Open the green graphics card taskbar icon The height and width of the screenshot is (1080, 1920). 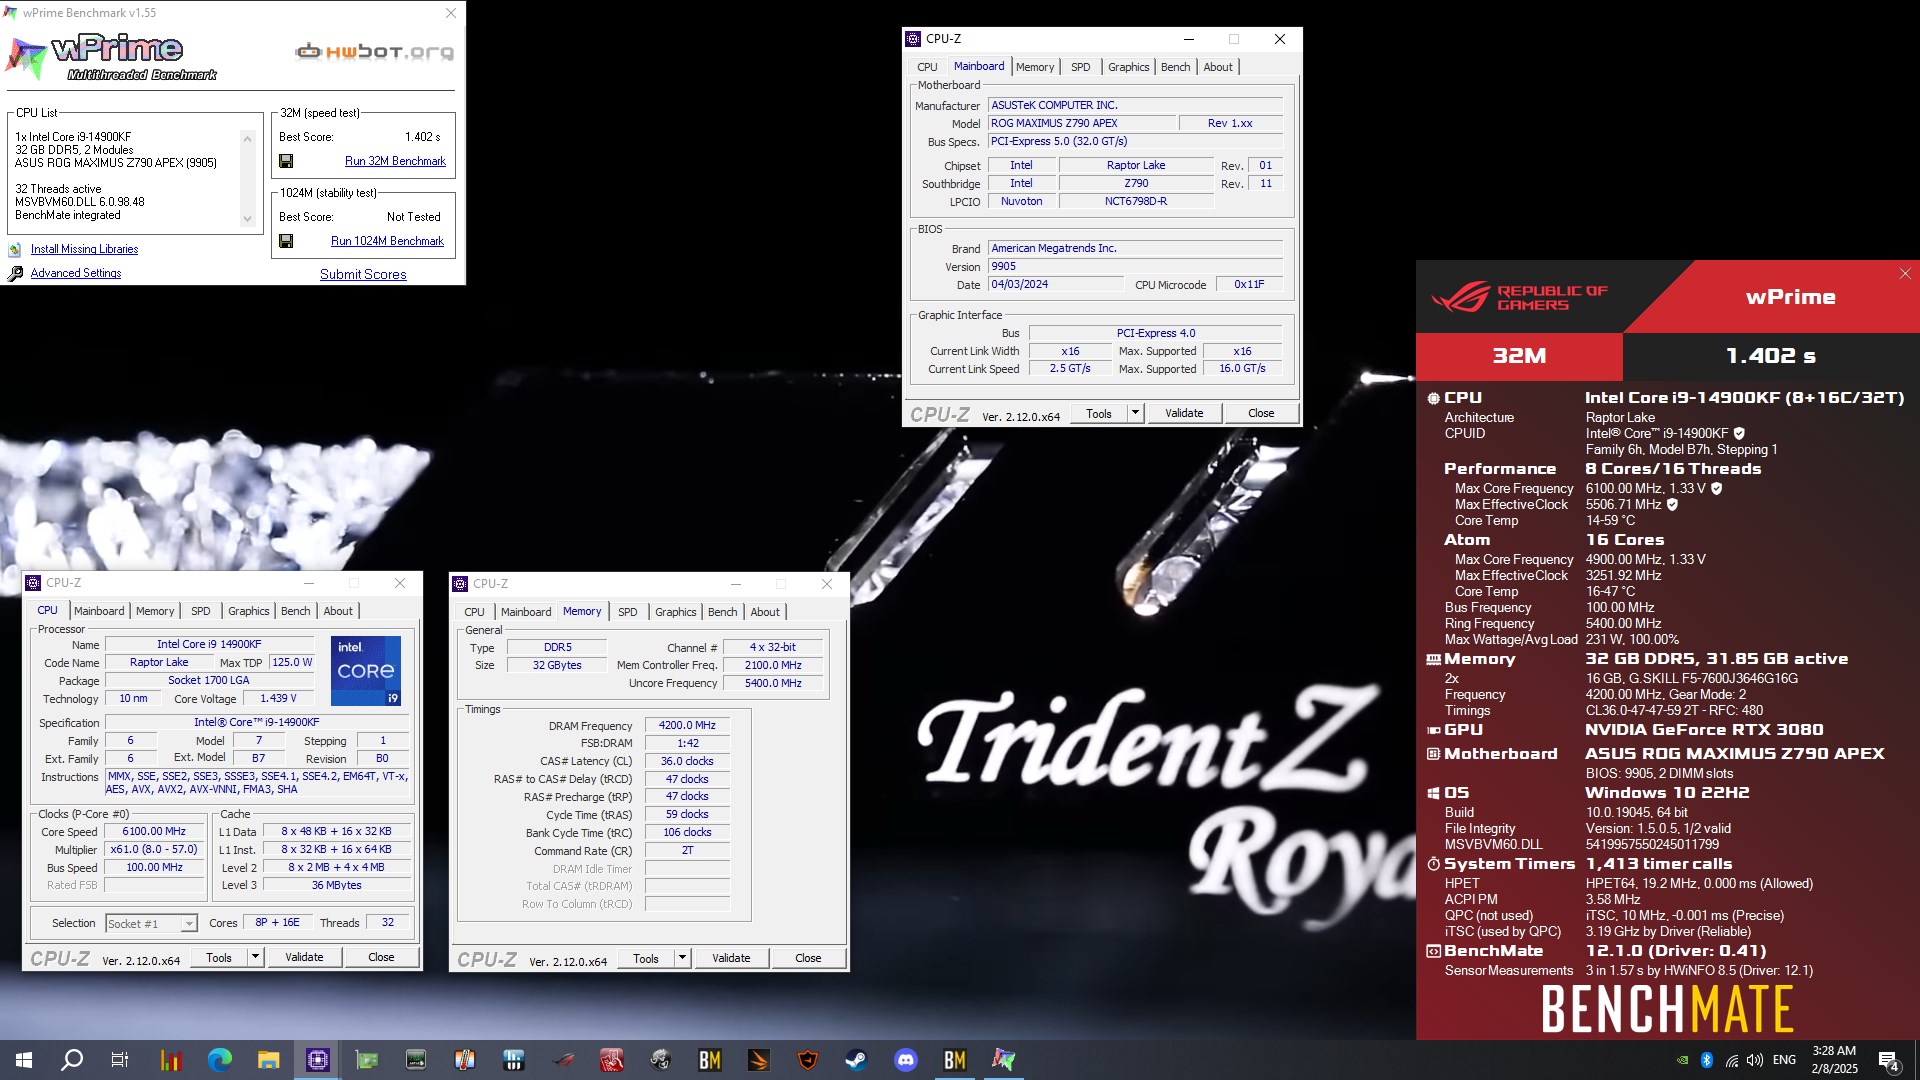[x=367, y=1060]
